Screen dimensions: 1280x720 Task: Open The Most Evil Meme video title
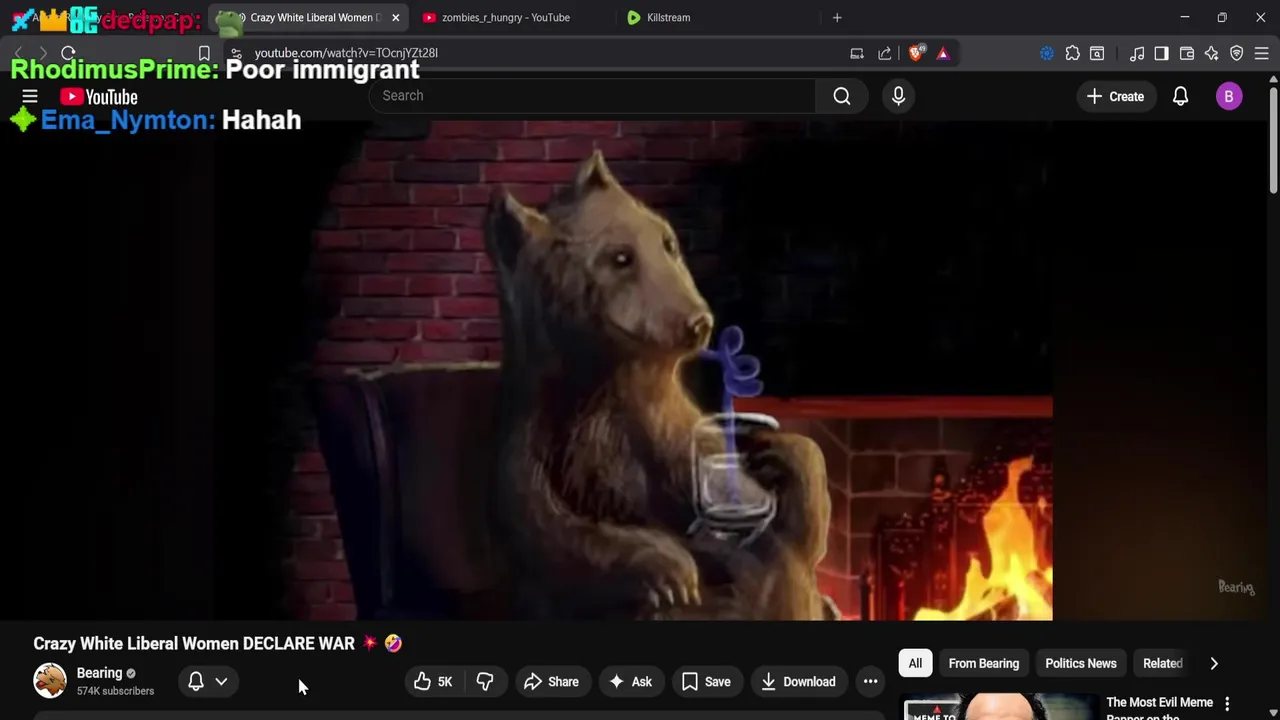pos(1159,708)
